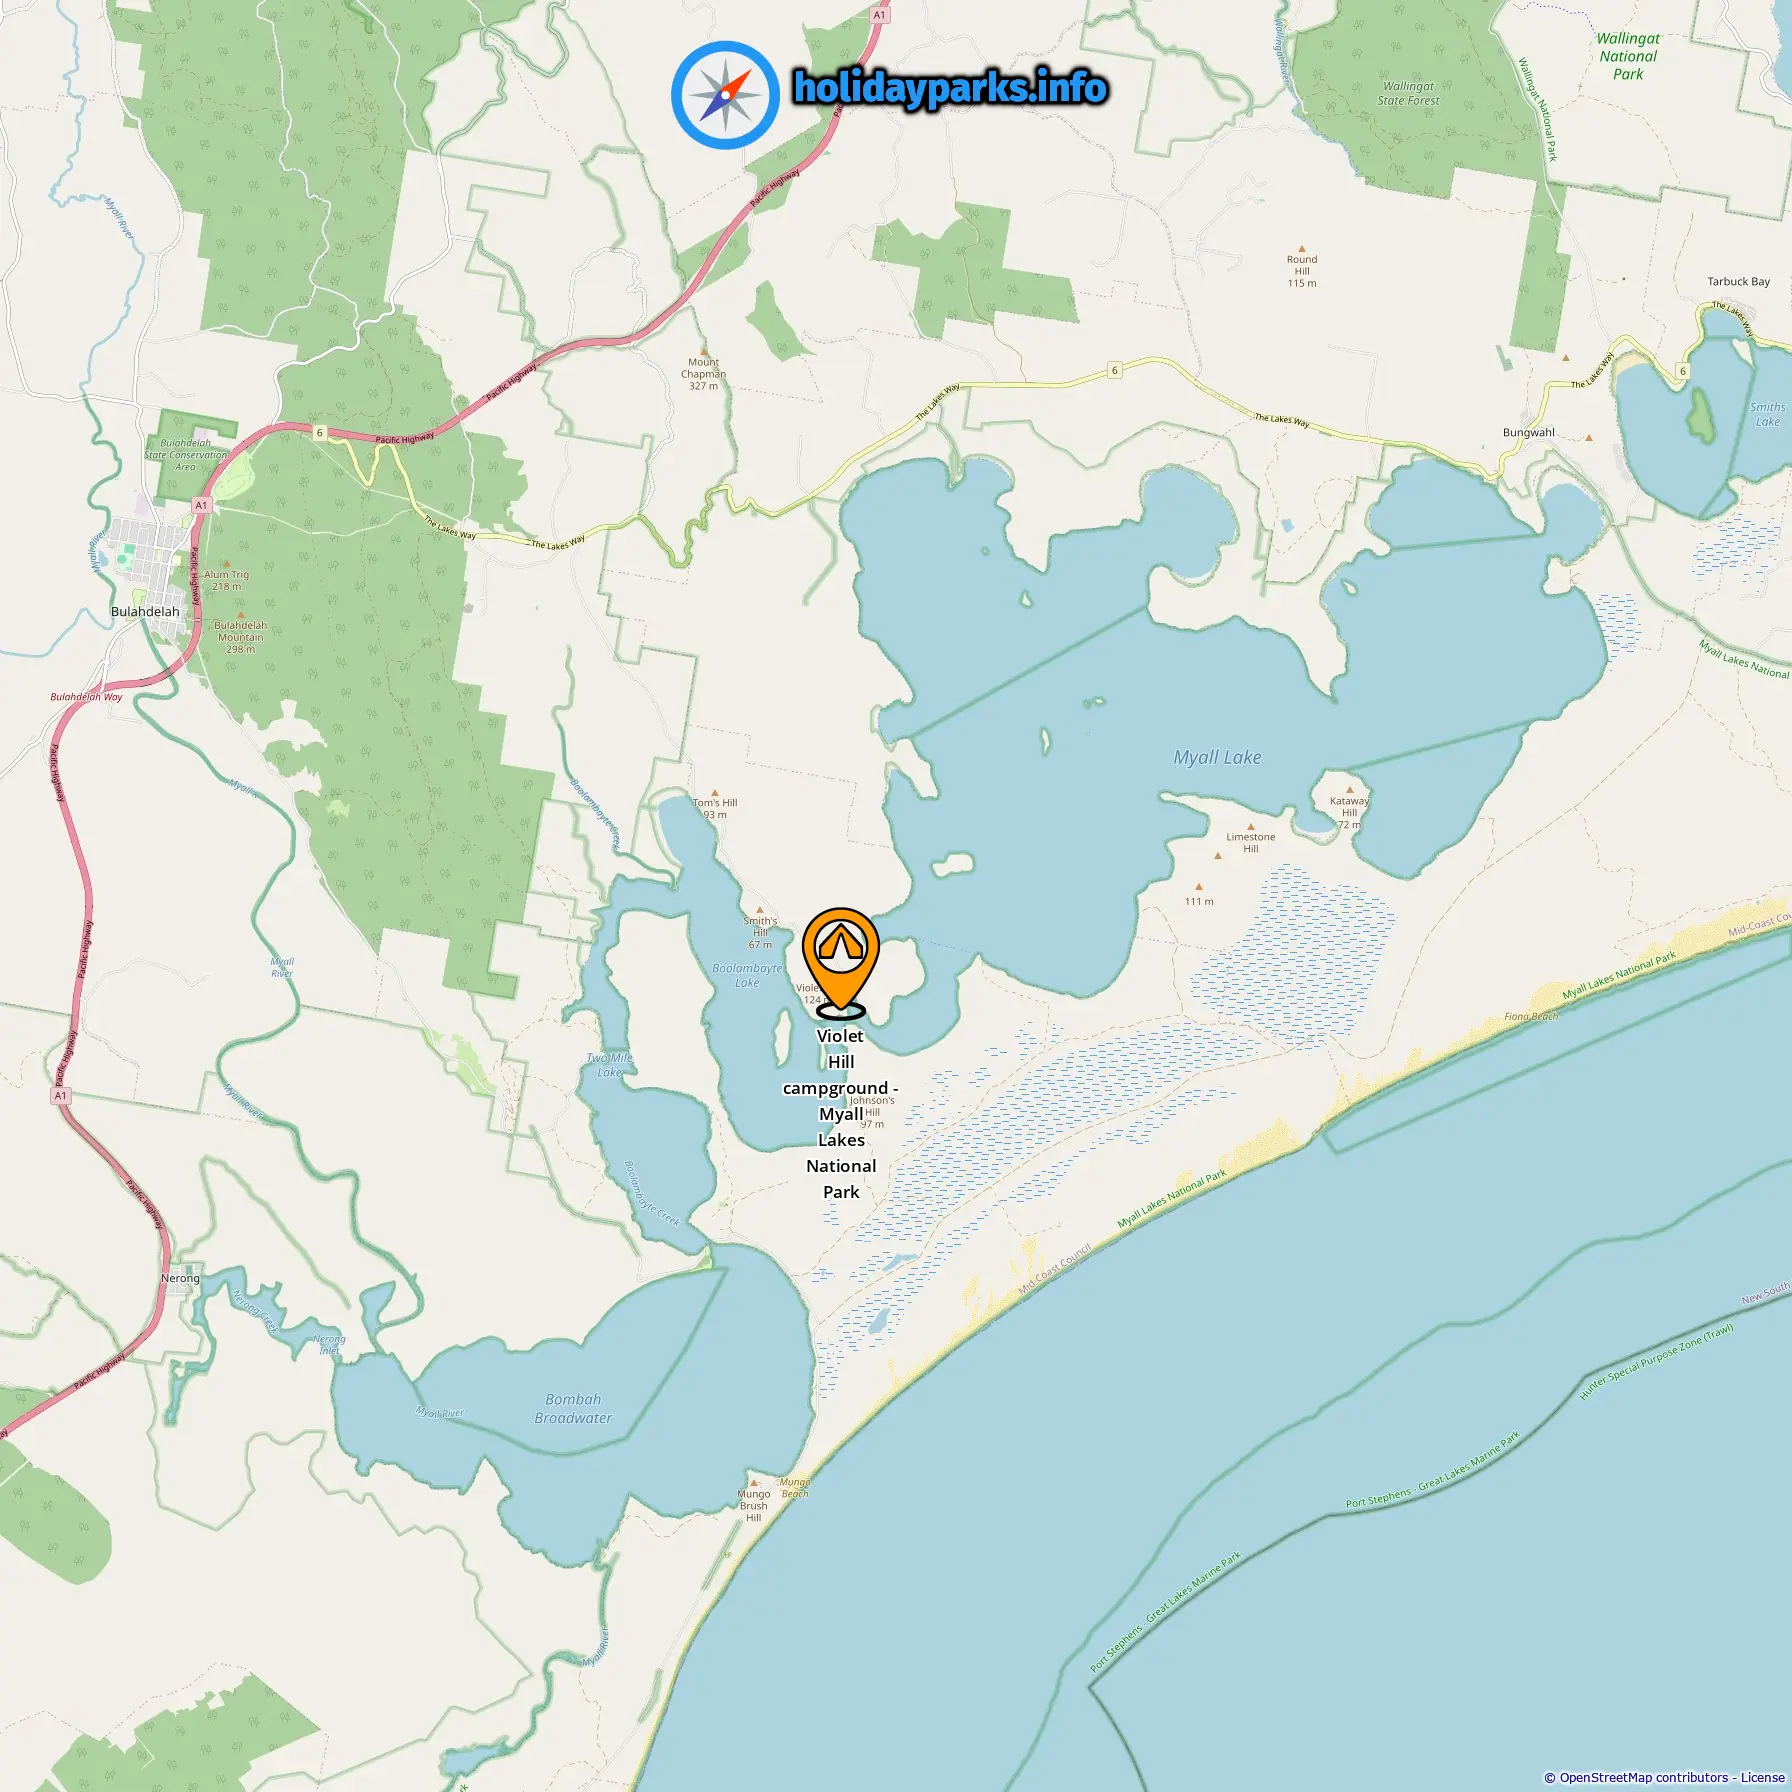Select the Myall Lake label
1792x1792 pixels.
1217,757
